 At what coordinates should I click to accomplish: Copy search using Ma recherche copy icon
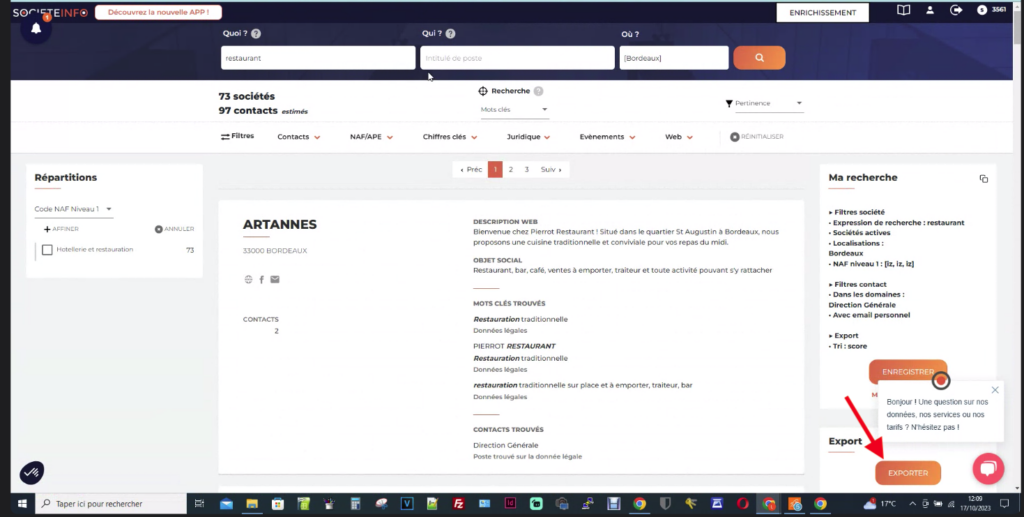point(983,178)
